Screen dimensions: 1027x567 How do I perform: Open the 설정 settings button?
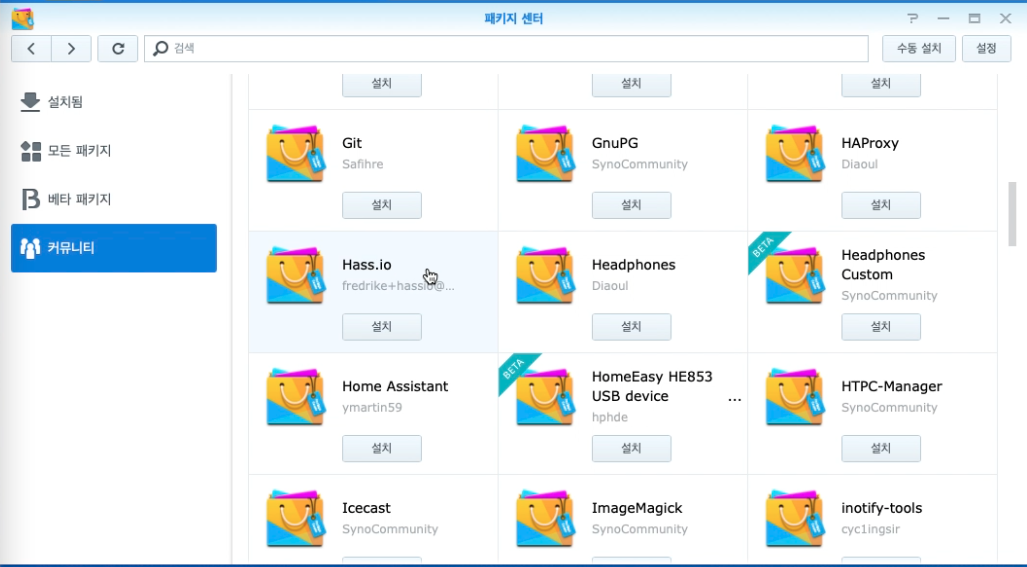[x=986, y=48]
